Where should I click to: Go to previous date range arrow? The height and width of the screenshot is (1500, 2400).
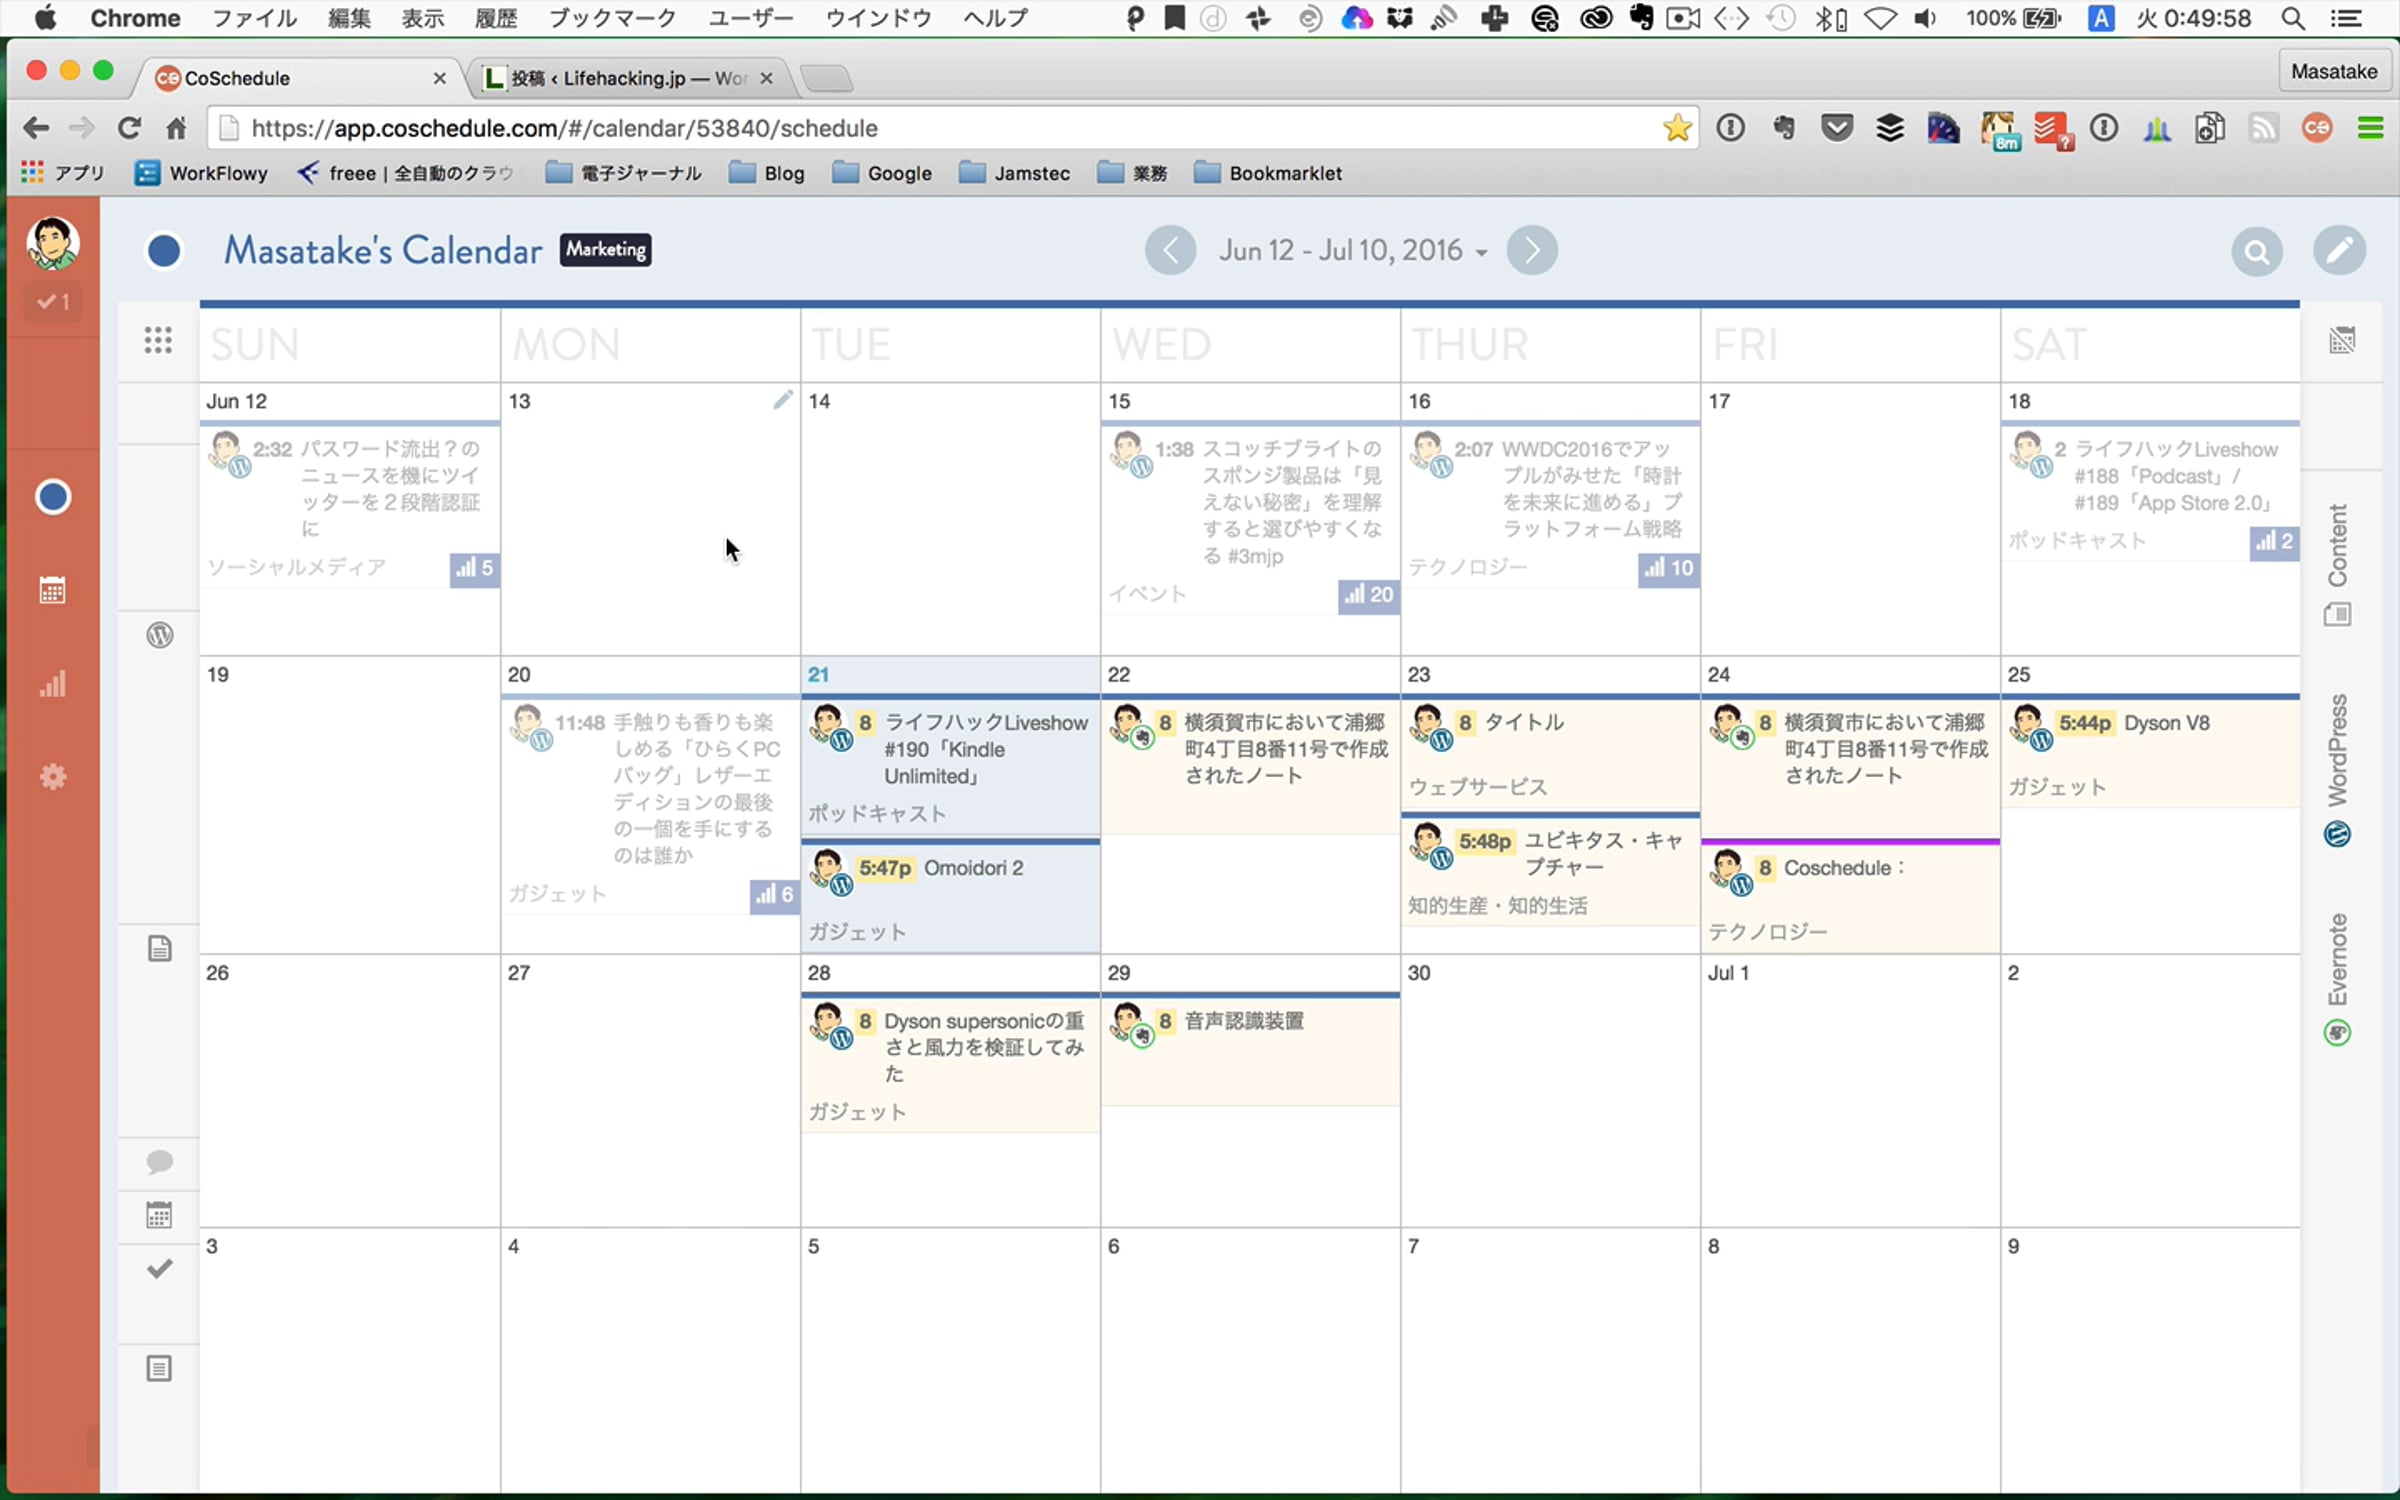tap(1170, 250)
